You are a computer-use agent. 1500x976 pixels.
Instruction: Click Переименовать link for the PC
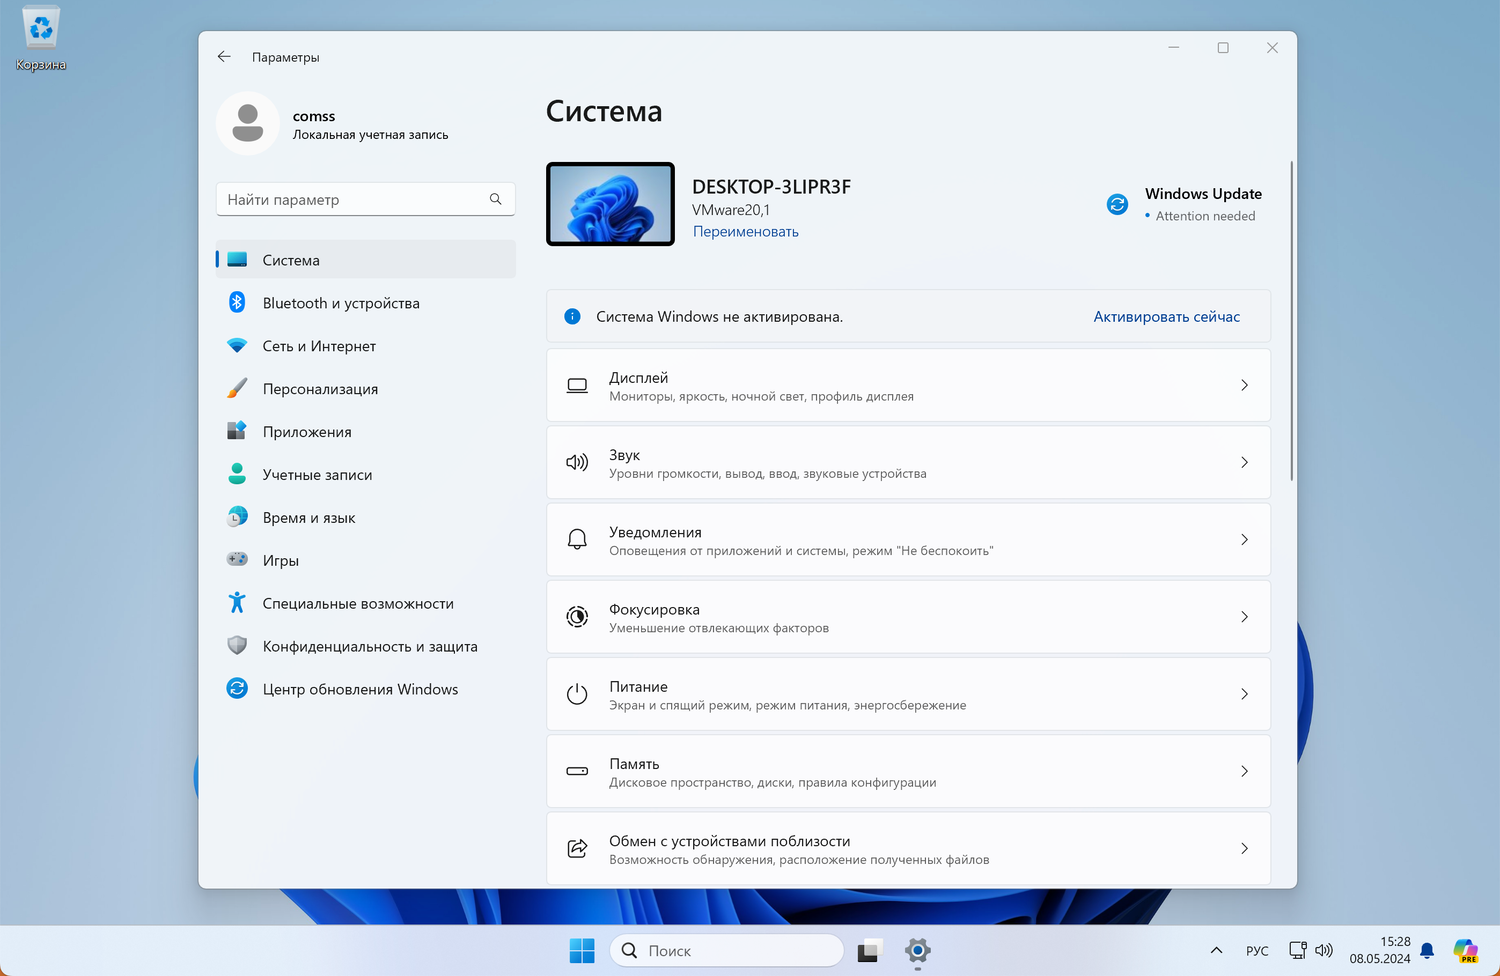coord(746,231)
